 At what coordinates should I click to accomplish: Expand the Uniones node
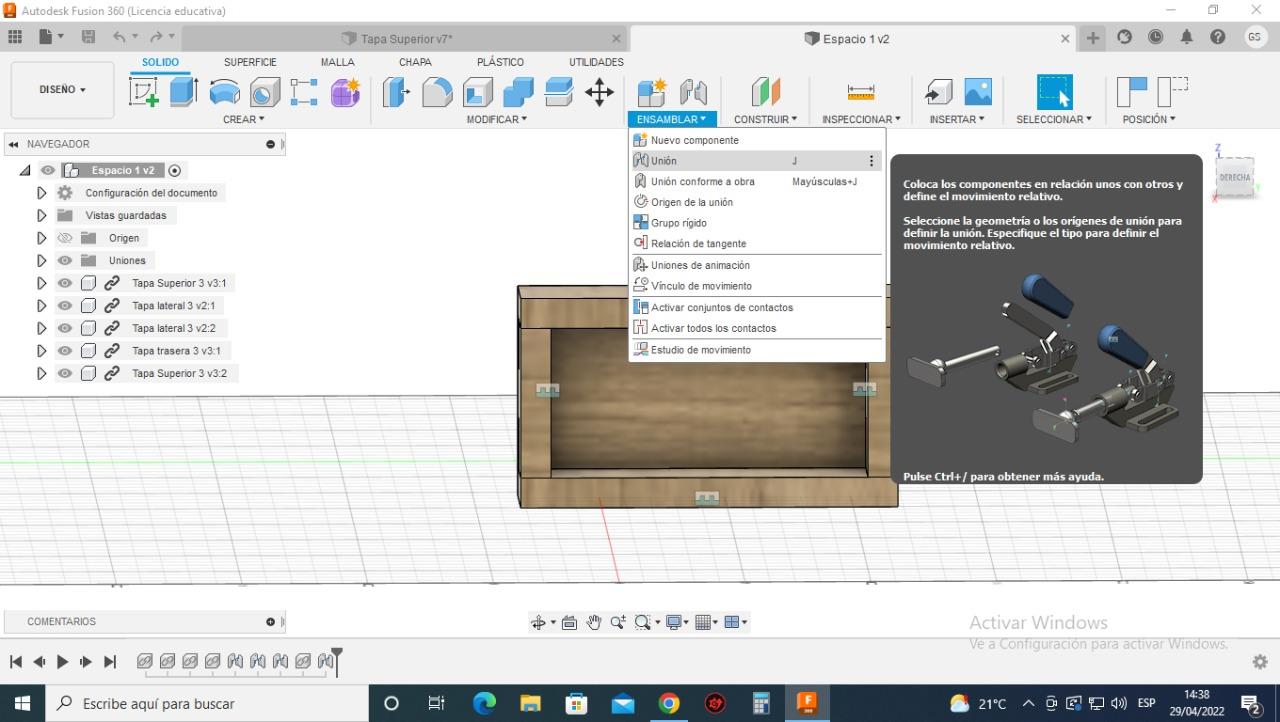pyautogui.click(x=41, y=260)
